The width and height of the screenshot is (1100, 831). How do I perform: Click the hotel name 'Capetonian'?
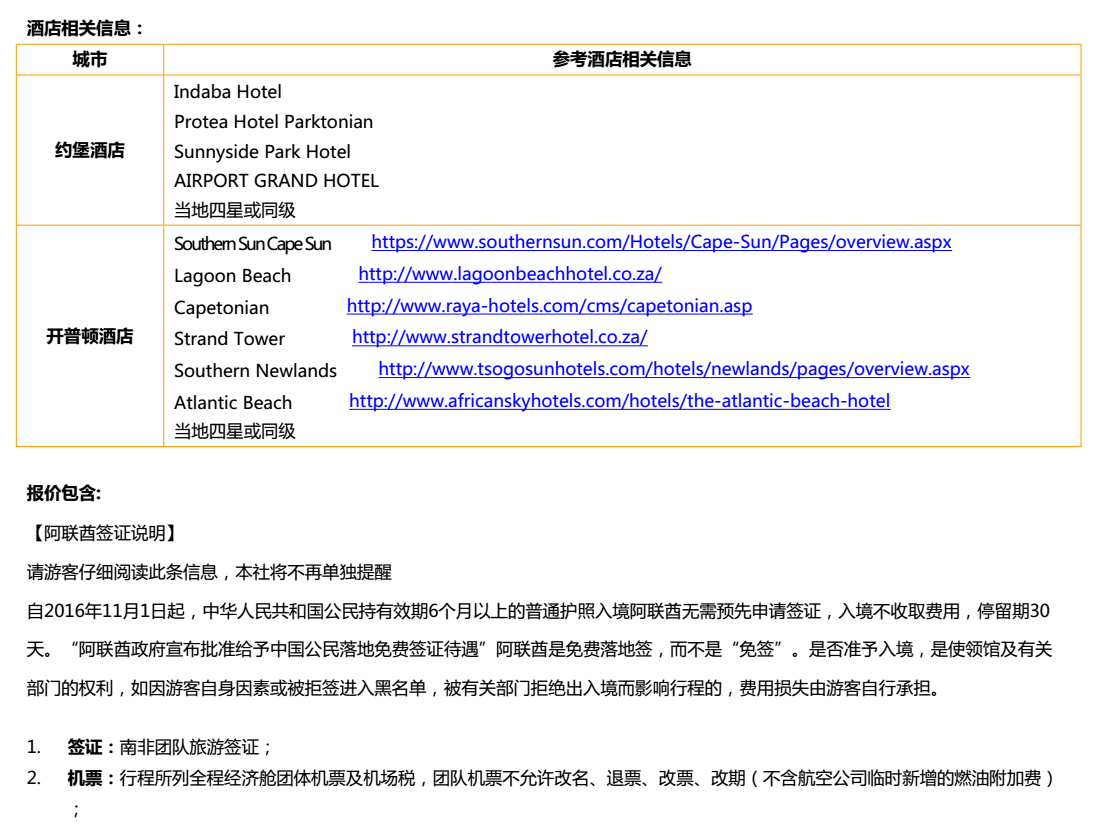click(222, 308)
